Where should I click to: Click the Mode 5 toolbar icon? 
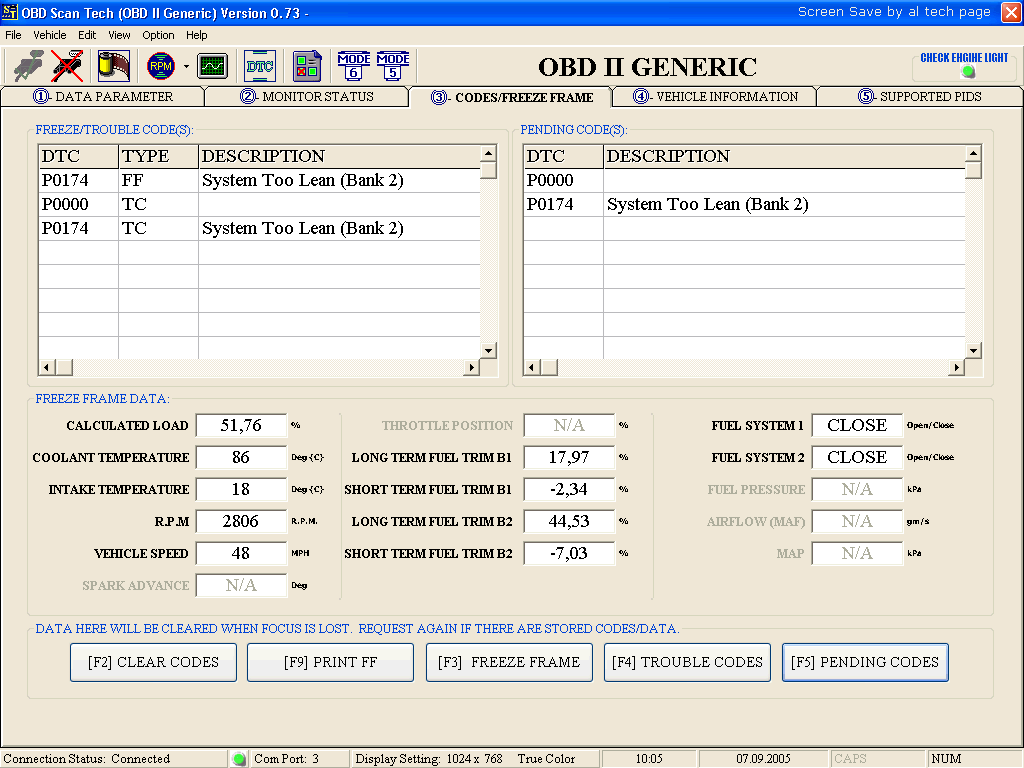tap(393, 66)
